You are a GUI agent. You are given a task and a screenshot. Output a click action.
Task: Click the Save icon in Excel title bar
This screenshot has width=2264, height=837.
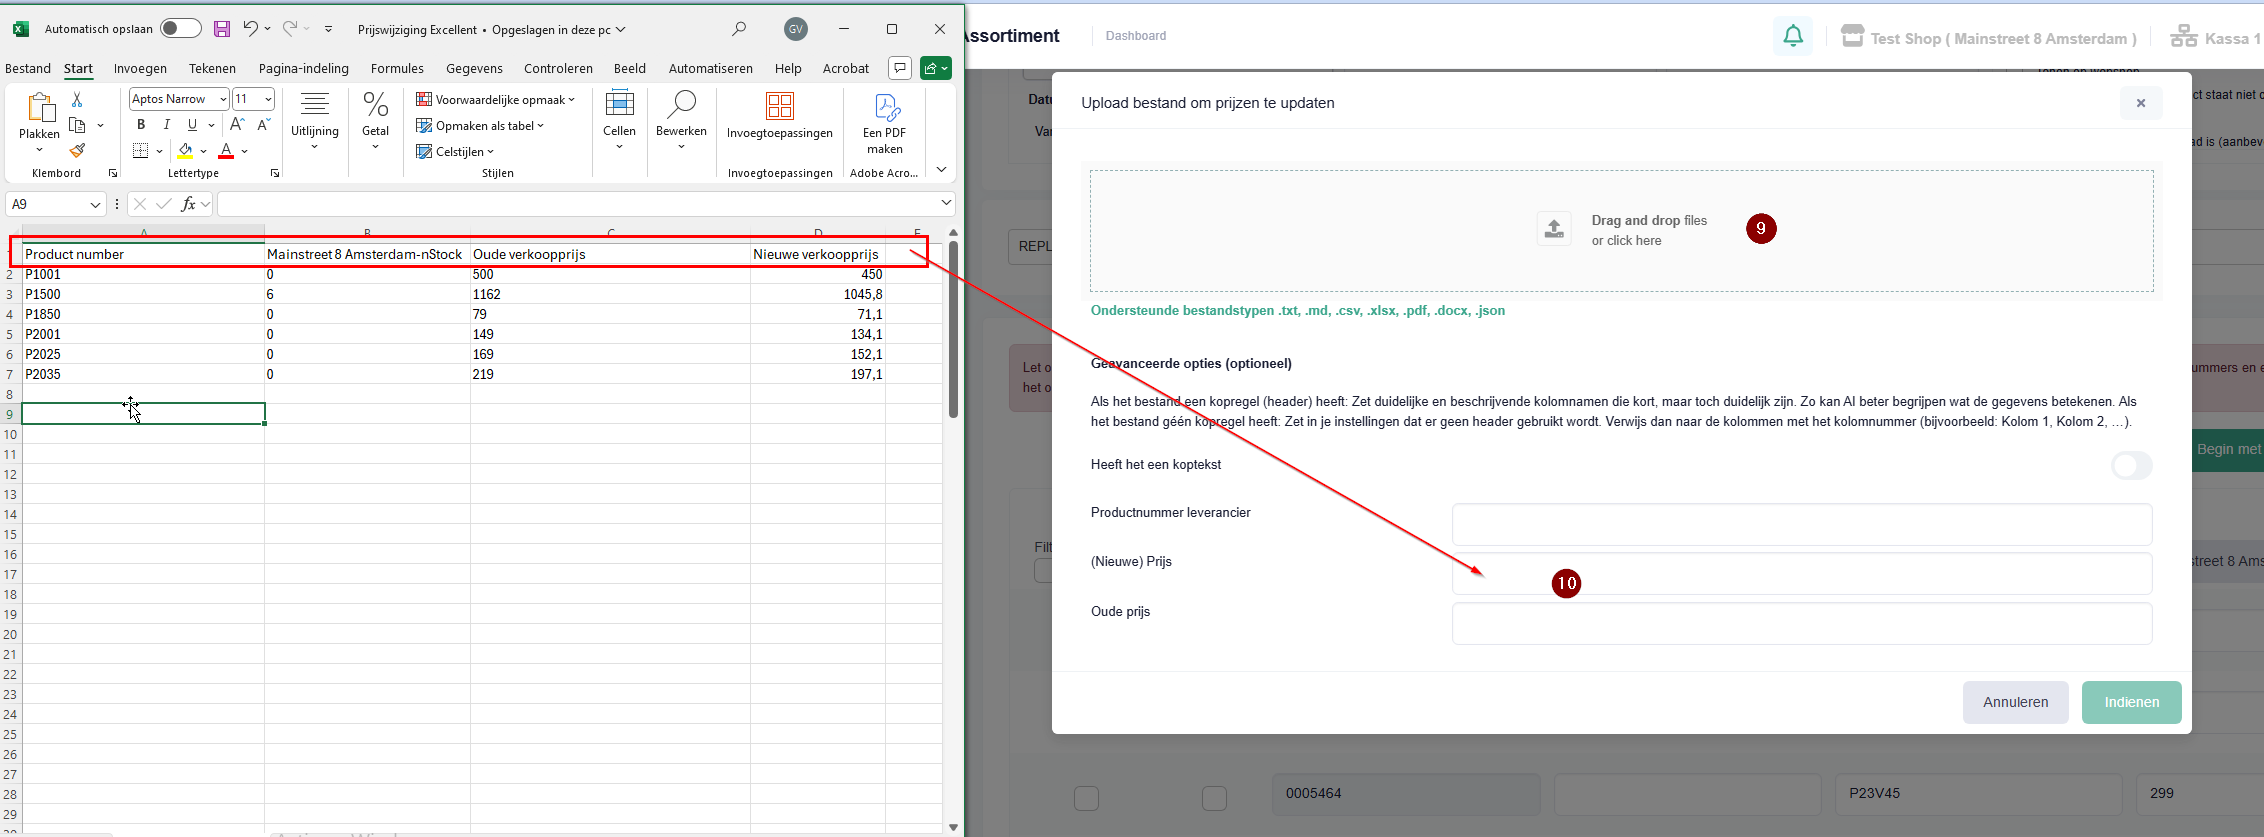pyautogui.click(x=222, y=29)
